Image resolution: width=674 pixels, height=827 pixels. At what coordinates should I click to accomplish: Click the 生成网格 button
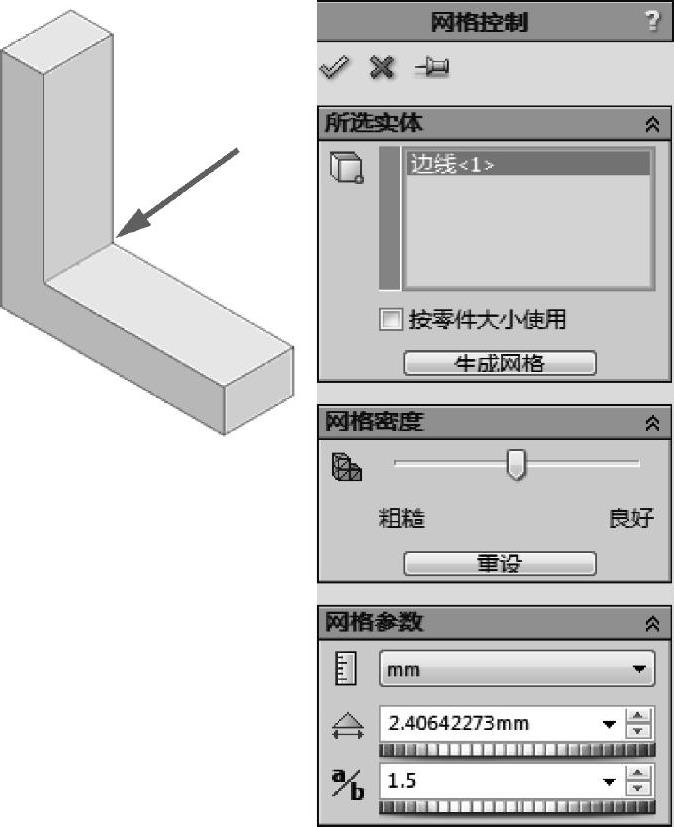click(500, 363)
